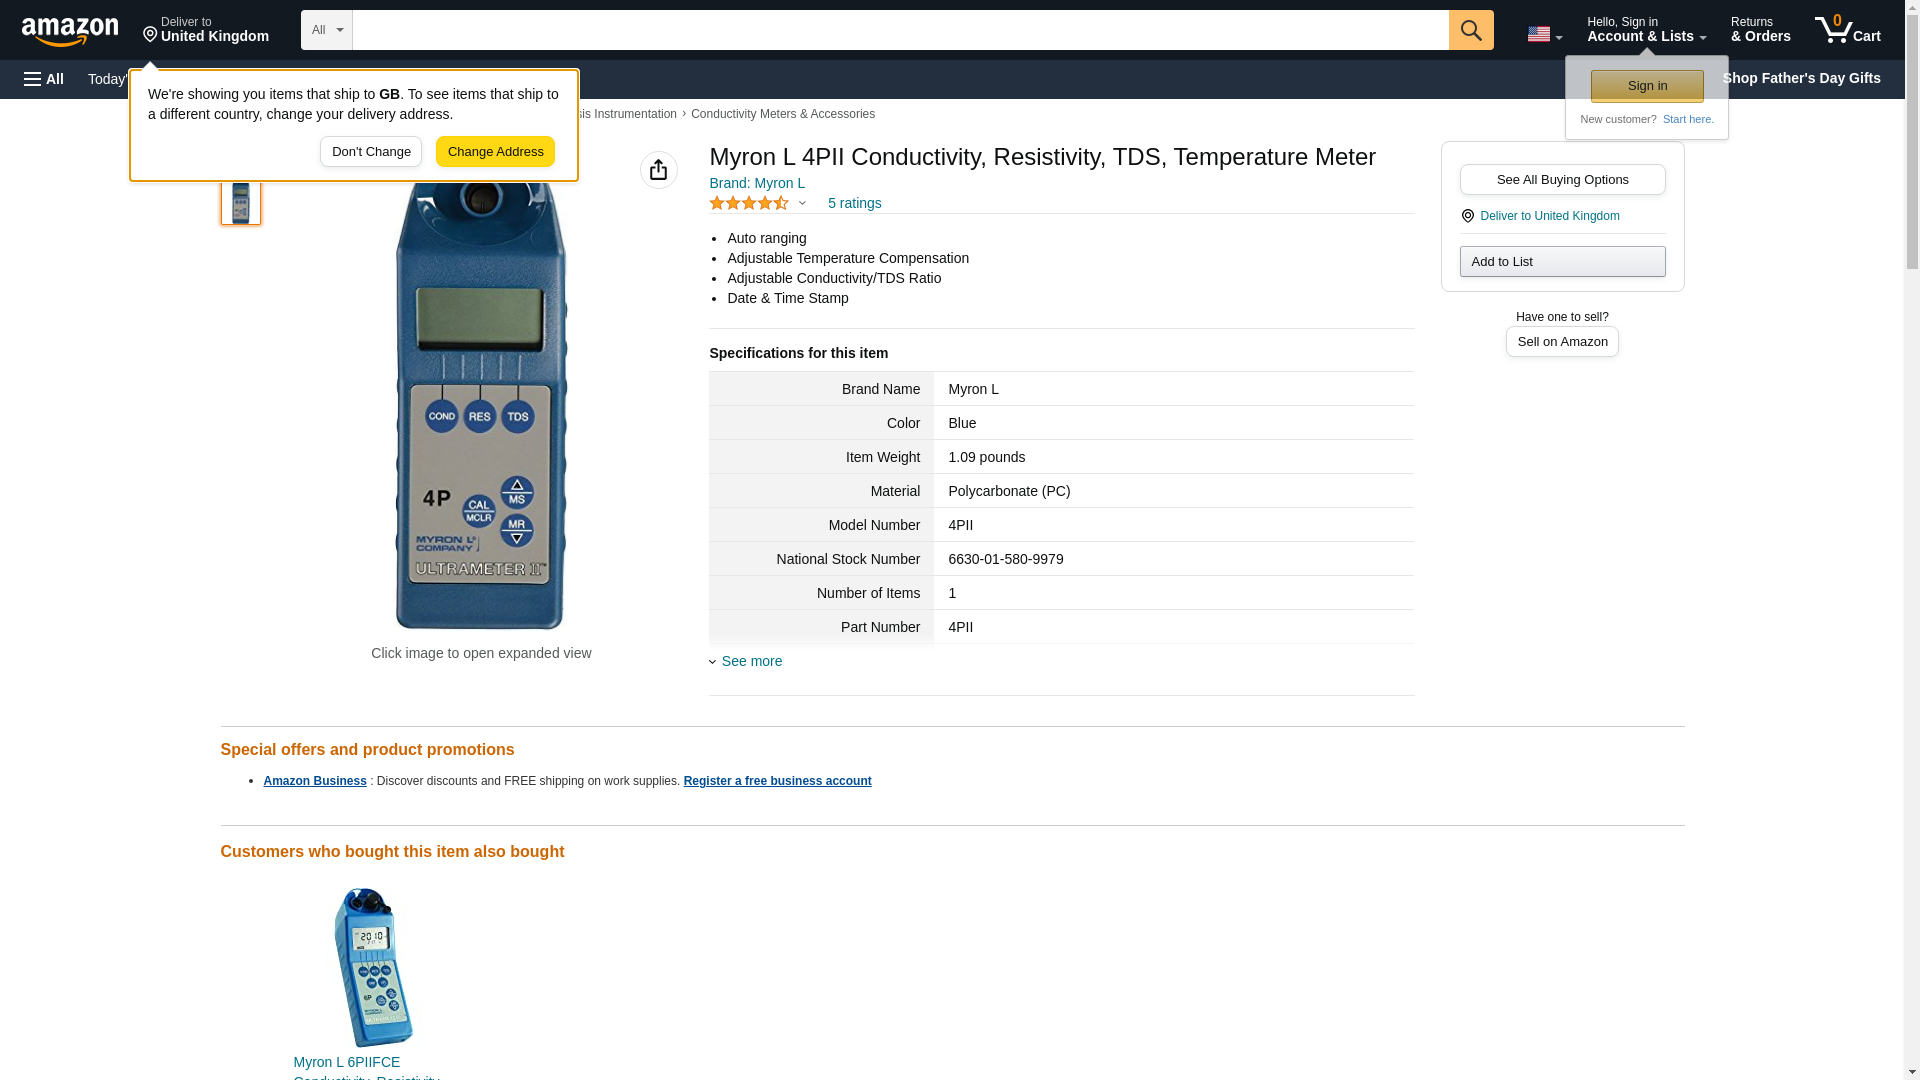Open the 5 ratings link

point(854,203)
